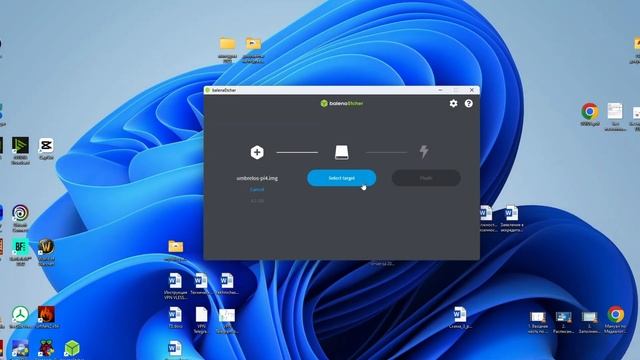Close the balenaEtcher window
640x360 pixels.
click(x=472, y=90)
